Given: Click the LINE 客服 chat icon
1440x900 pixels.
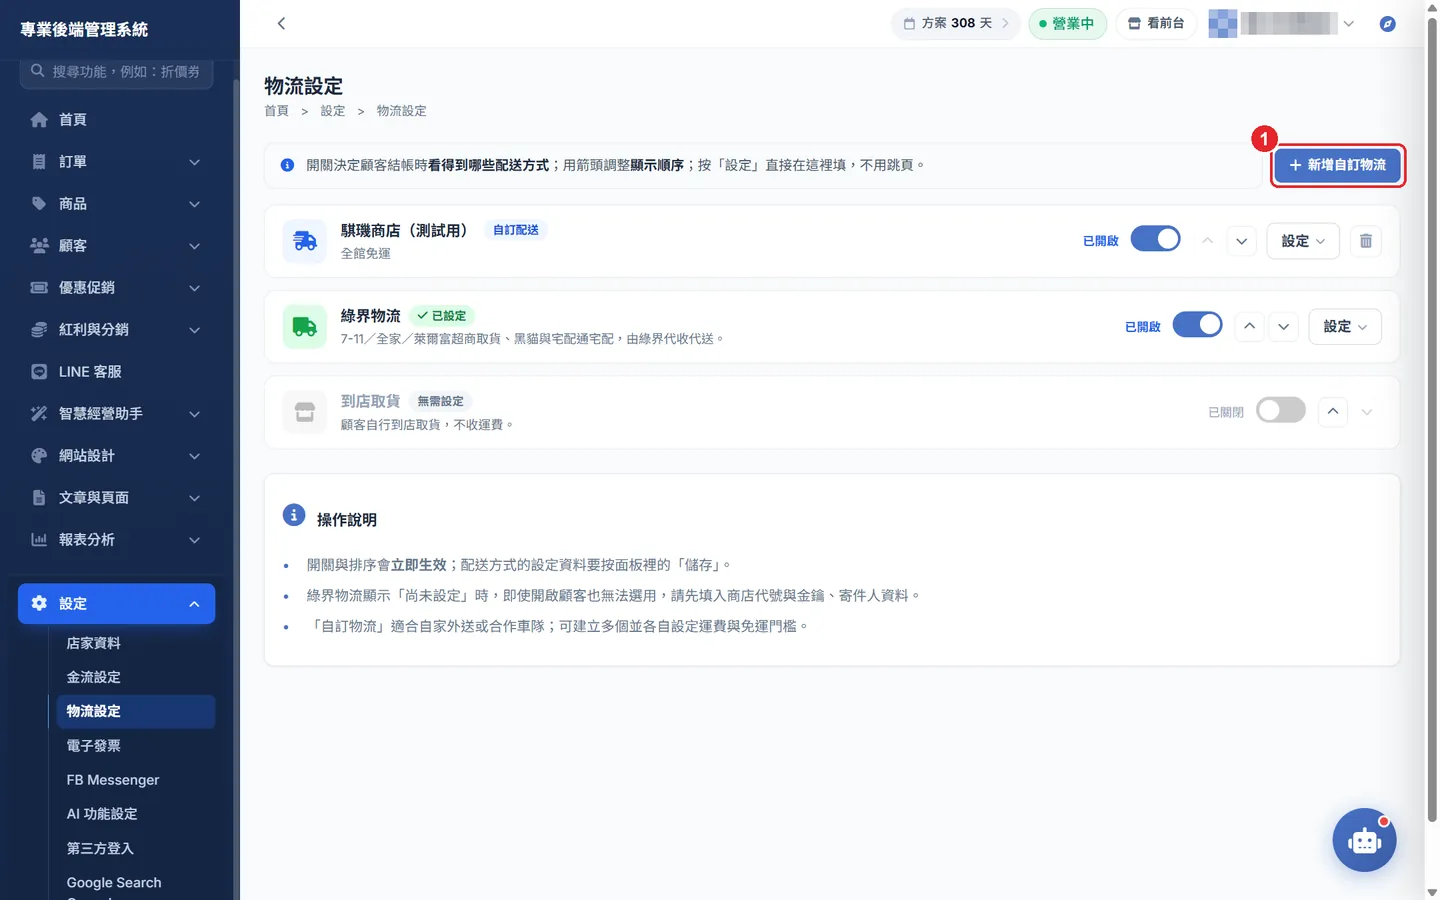Looking at the screenshot, I should [x=39, y=372].
